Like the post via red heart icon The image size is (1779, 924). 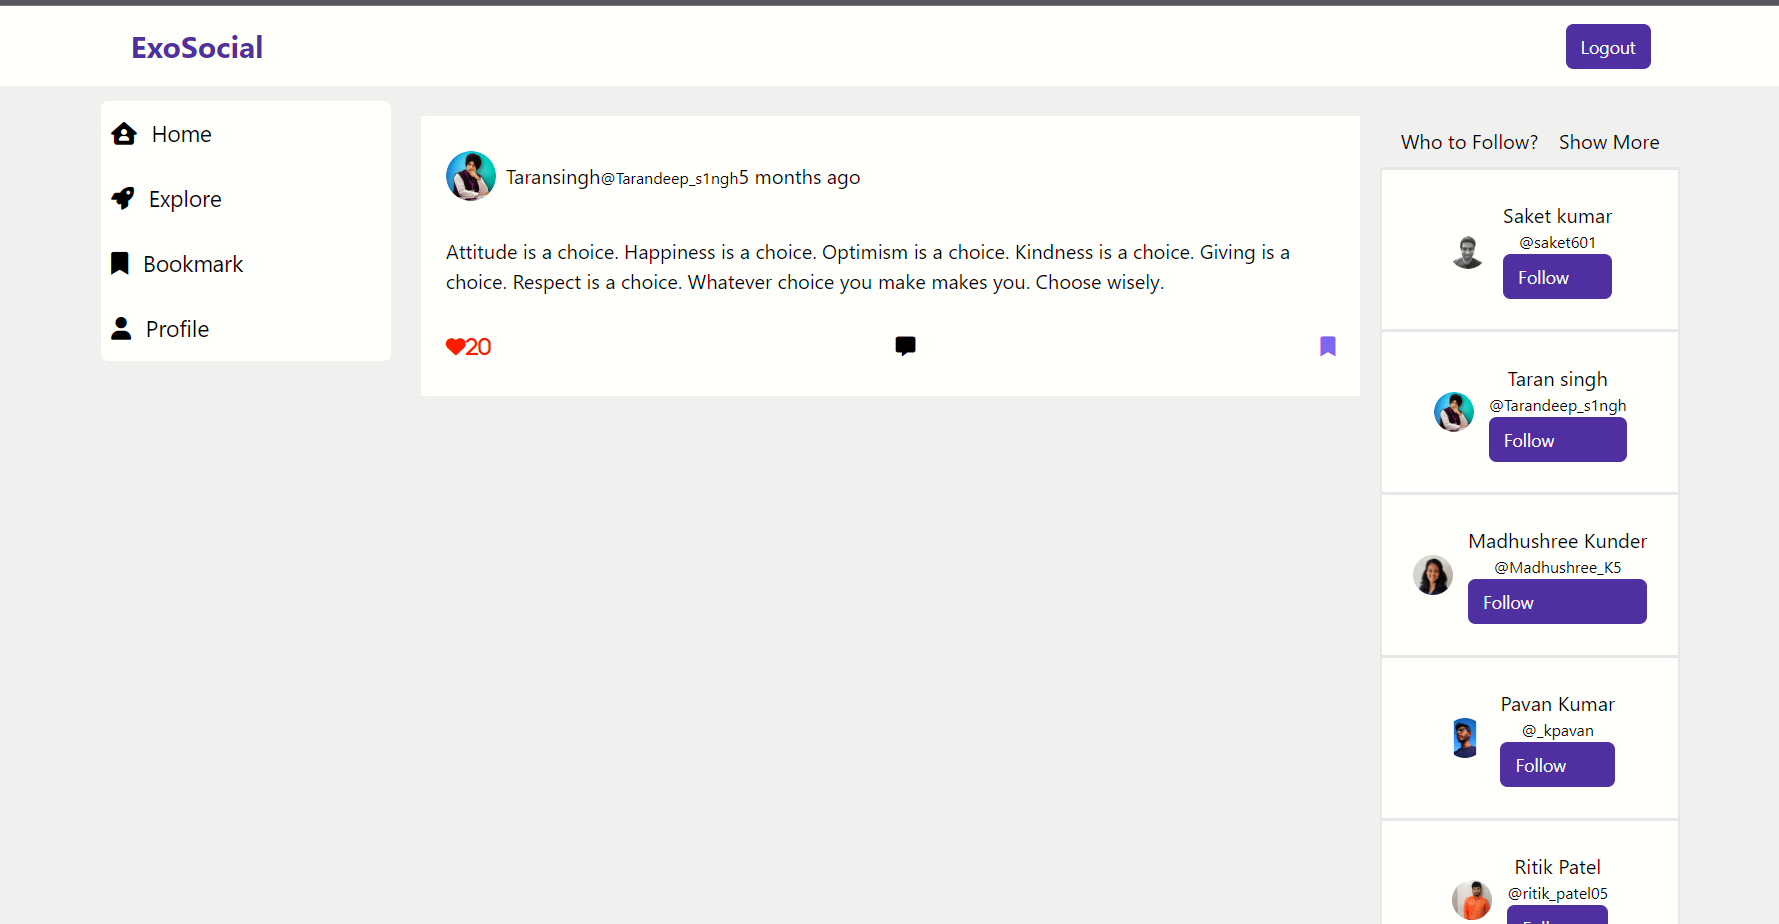click(455, 347)
